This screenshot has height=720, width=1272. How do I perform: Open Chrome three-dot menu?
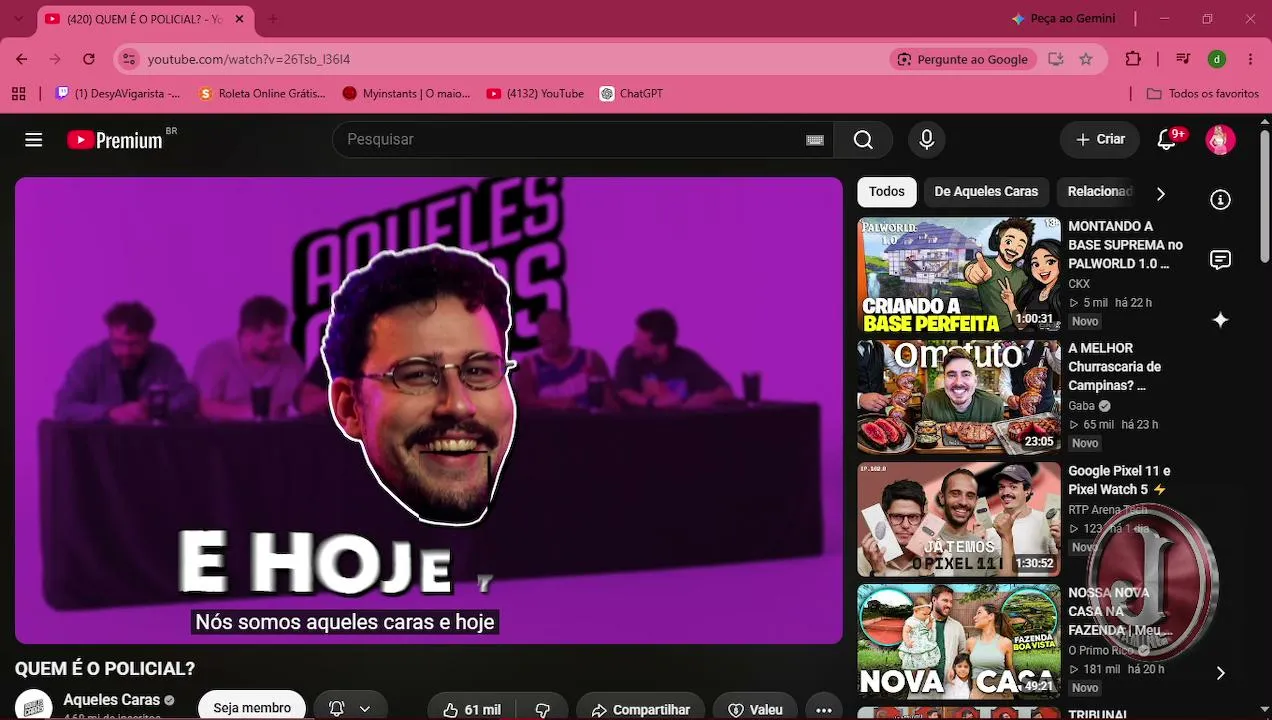click(1251, 59)
